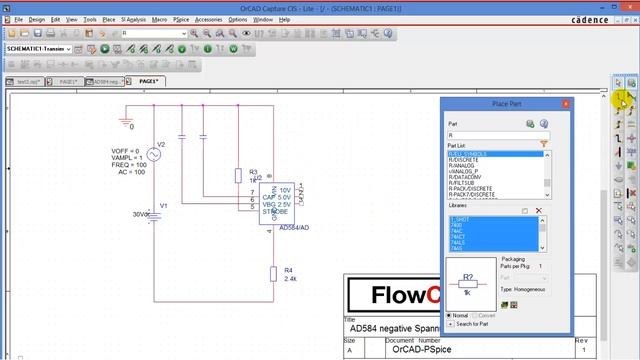
Task: Click the fisheye view eye icon
Action: coord(246,33)
